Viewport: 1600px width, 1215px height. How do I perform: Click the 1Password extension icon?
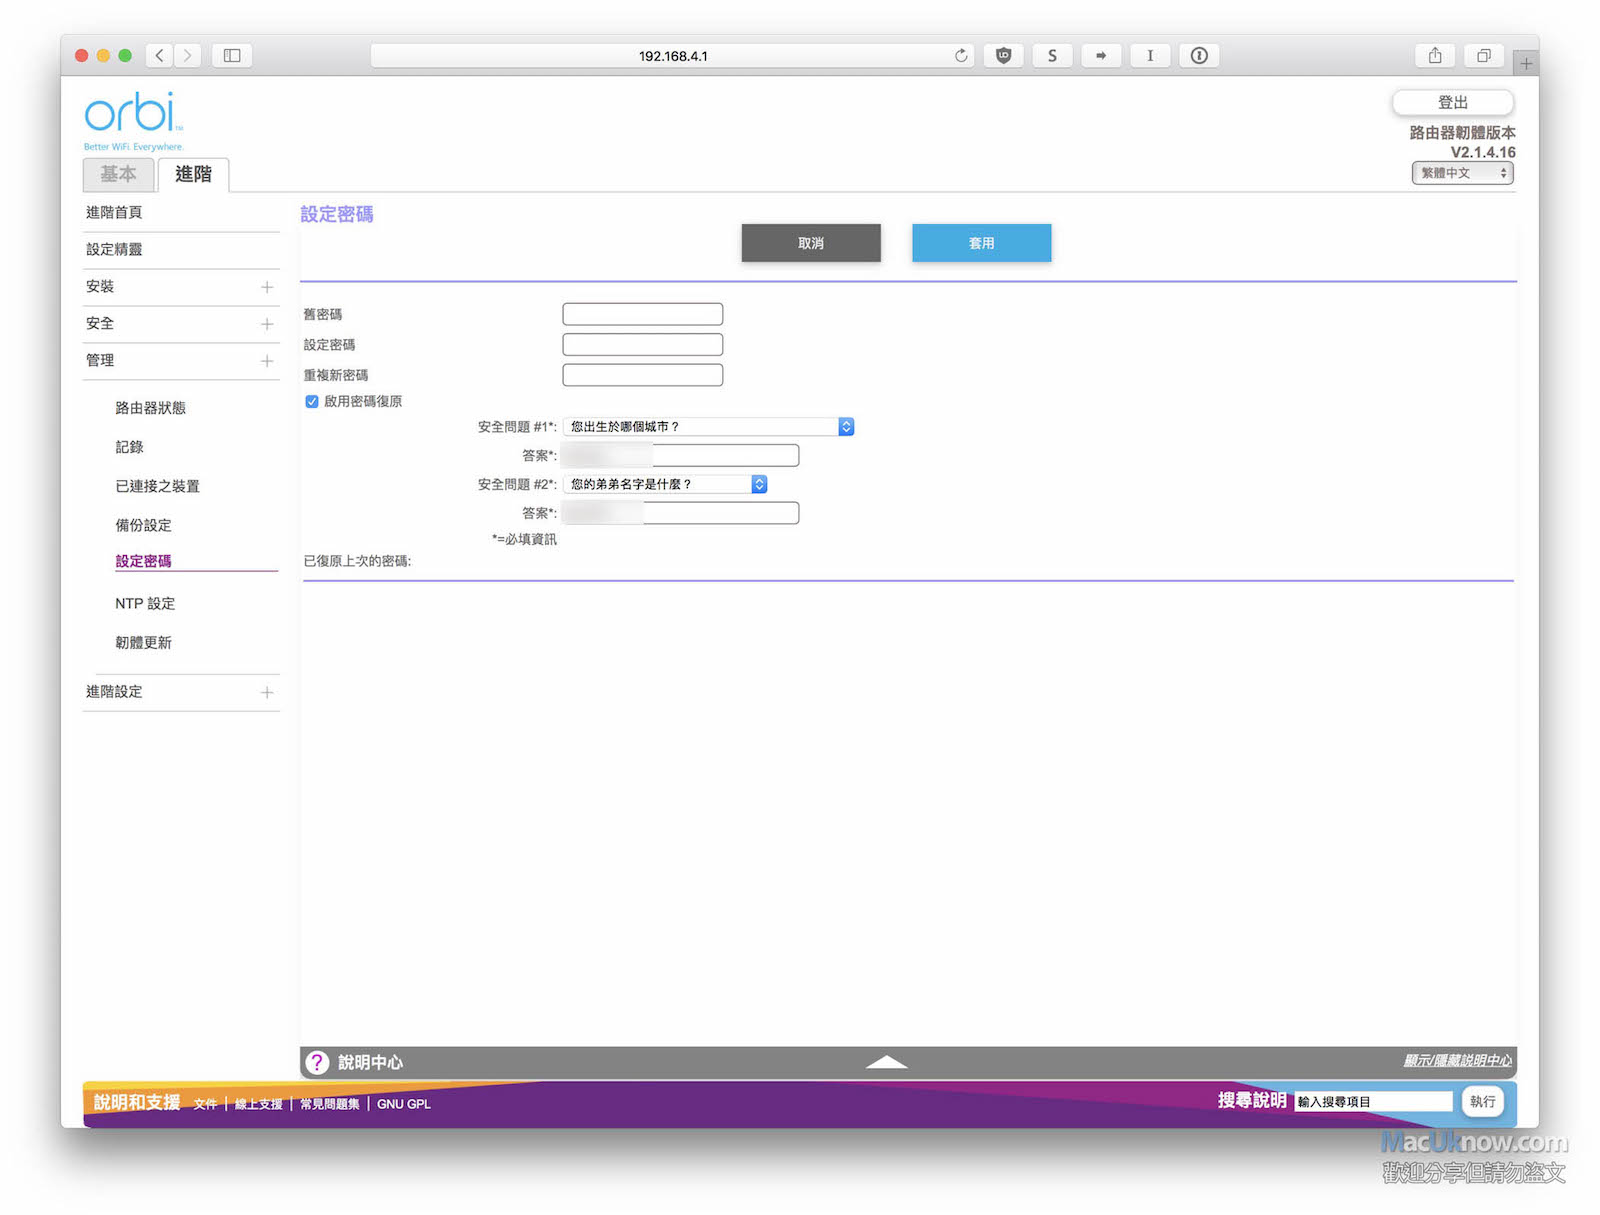click(x=1199, y=56)
